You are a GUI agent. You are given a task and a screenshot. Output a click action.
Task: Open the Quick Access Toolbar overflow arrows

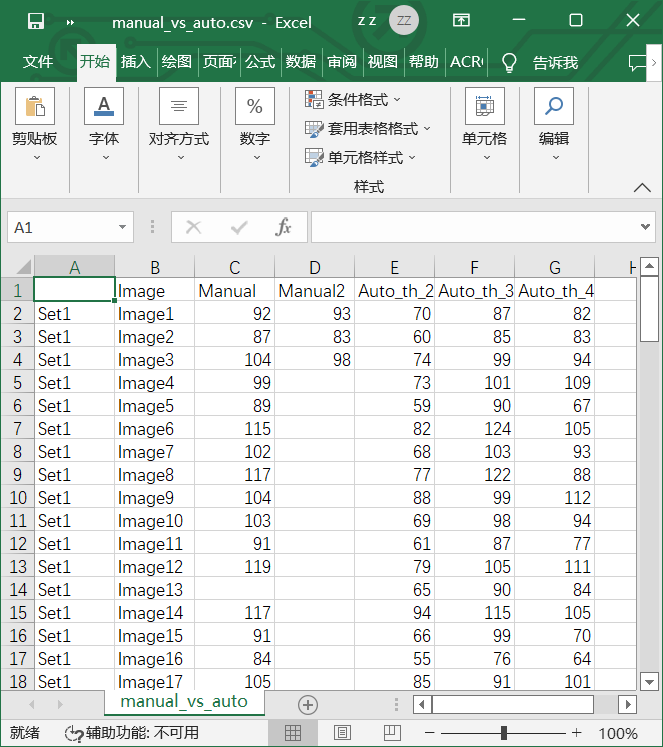coord(70,22)
